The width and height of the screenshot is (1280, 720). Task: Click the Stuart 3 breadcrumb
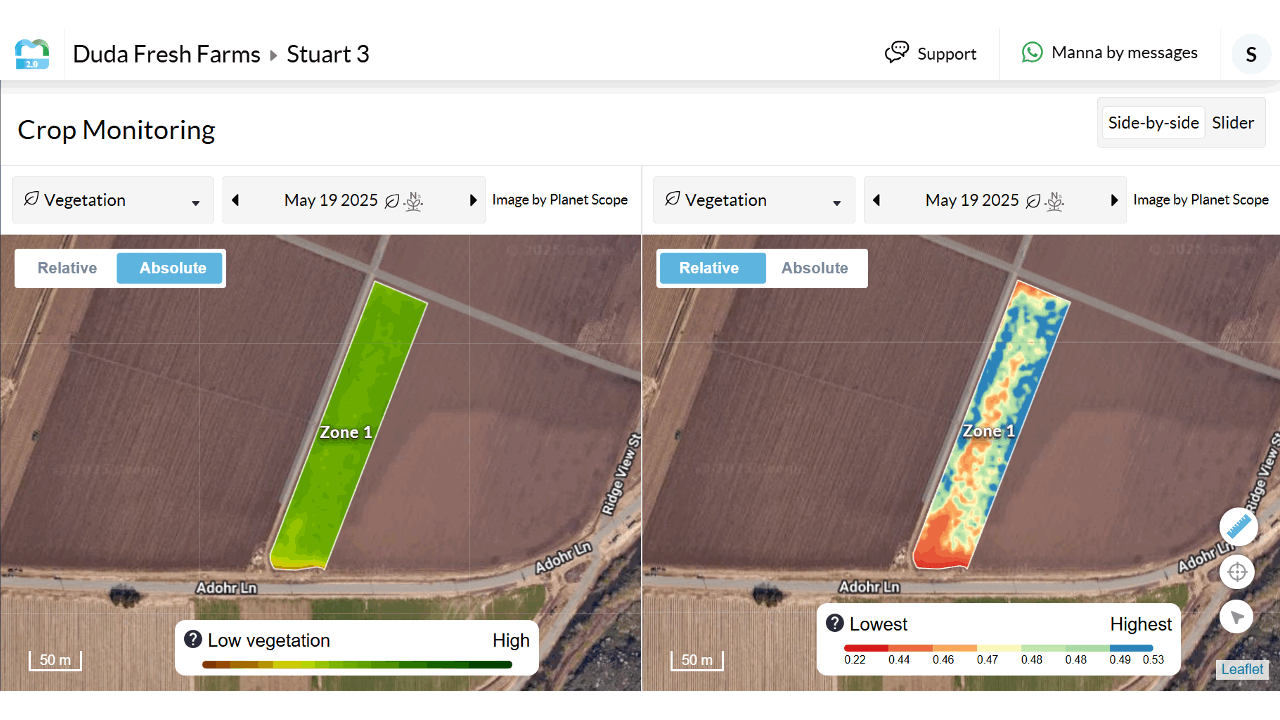coord(328,54)
